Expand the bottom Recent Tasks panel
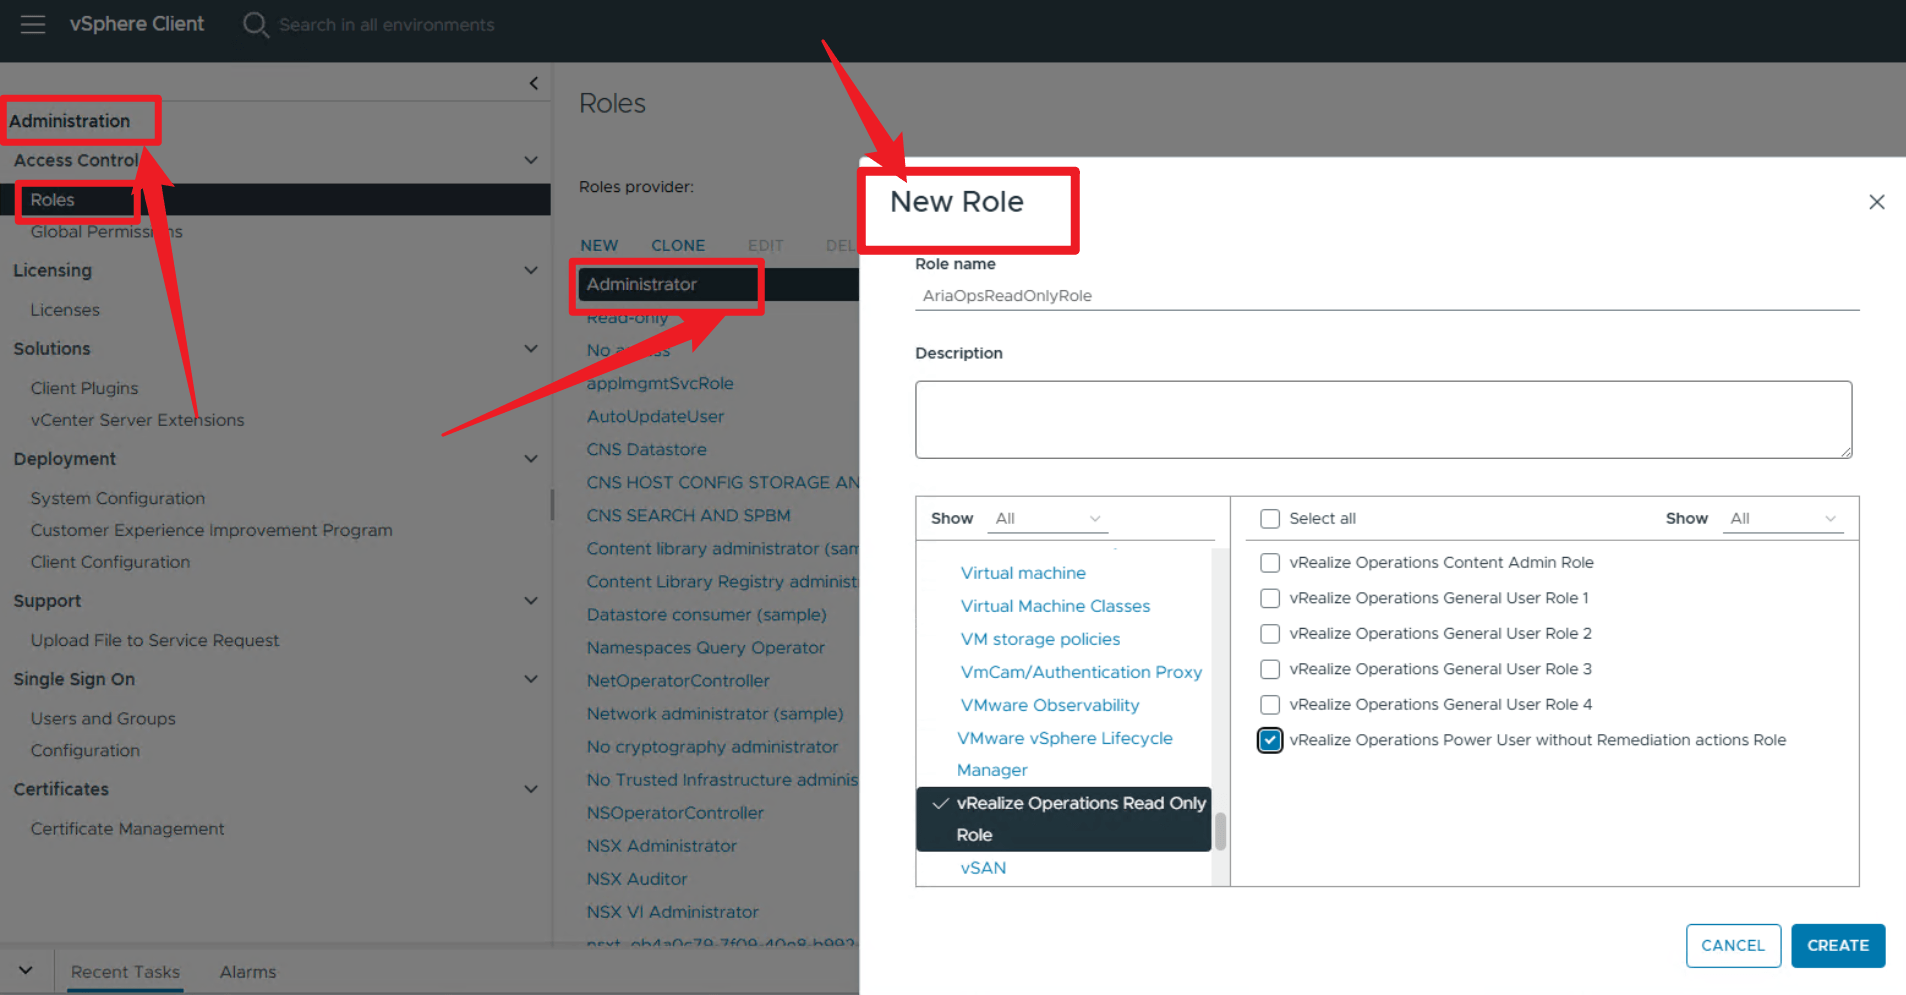The image size is (1906, 995). coord(26,970)
